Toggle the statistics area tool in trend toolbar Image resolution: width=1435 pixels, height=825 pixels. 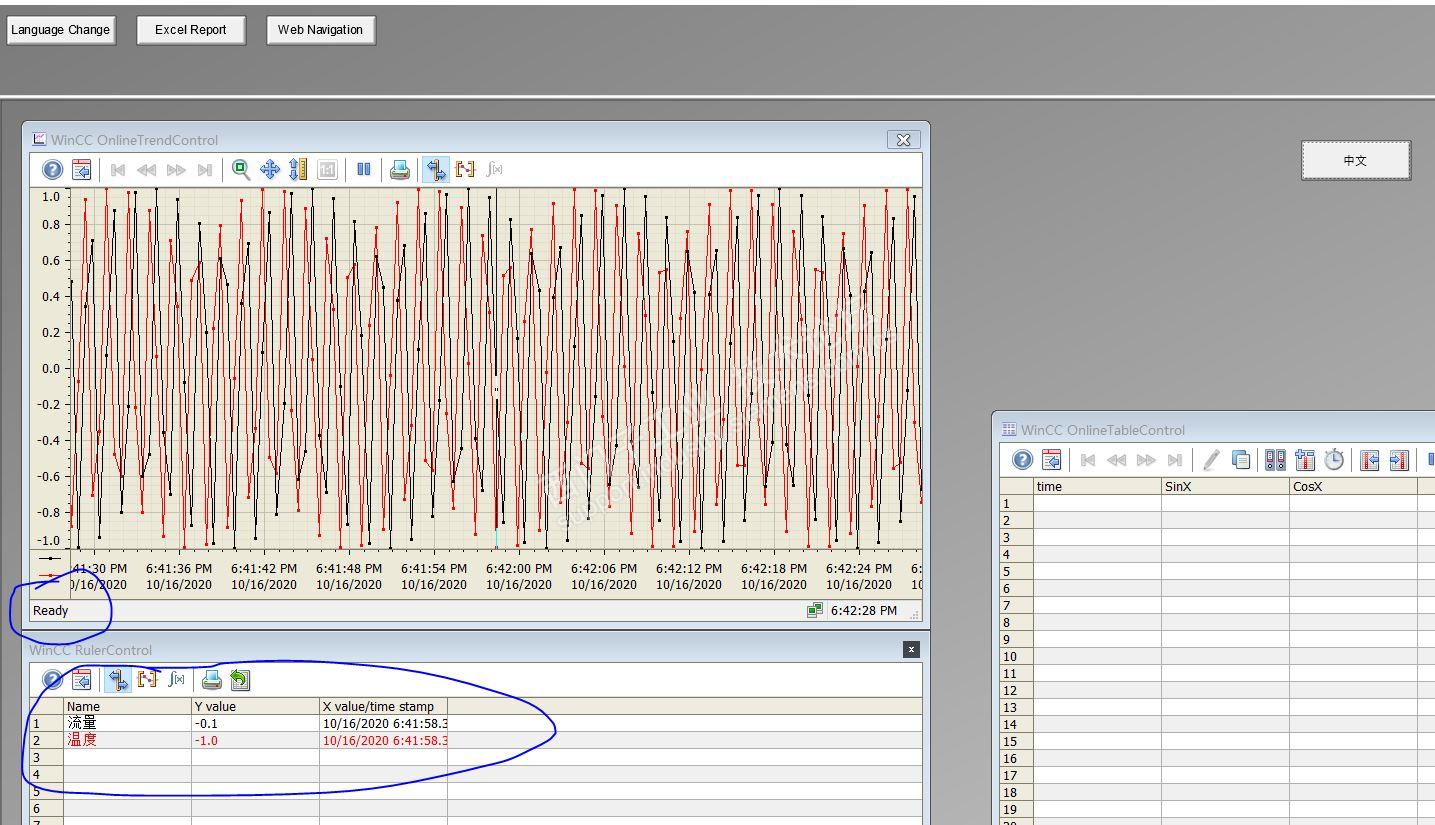click(x=465, y=169)
